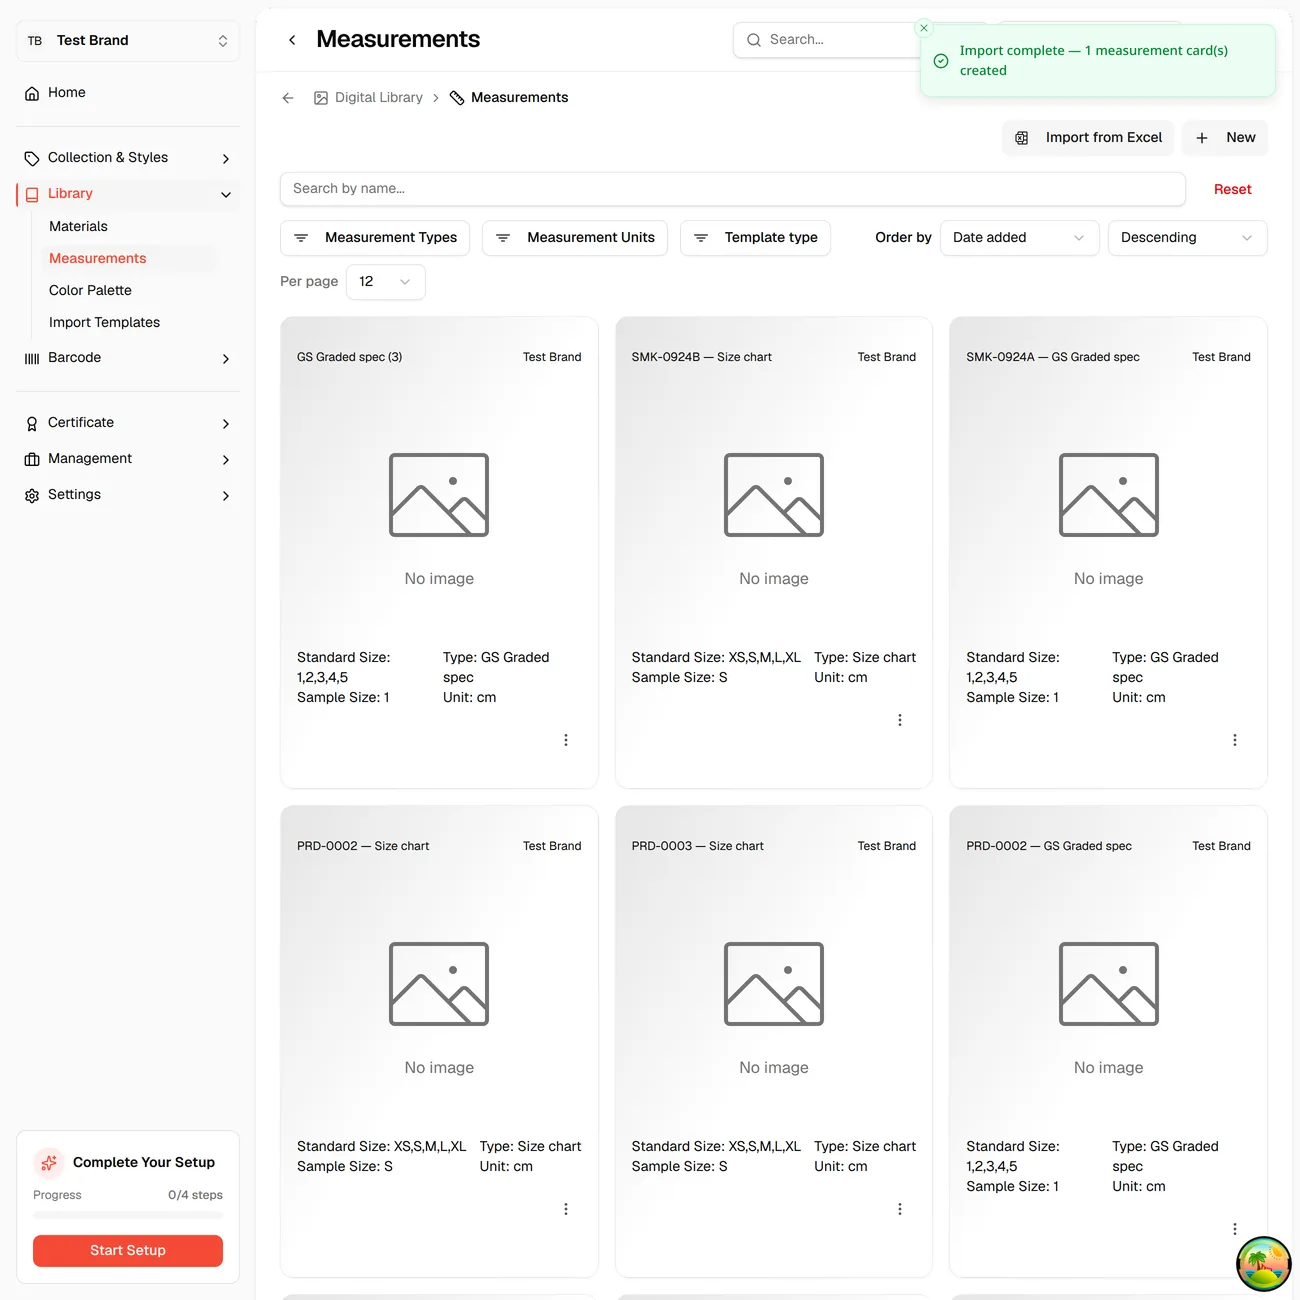1300x1300 pixels.
Task: Expand the Settings sidebar section
Action: coord(128,495)
